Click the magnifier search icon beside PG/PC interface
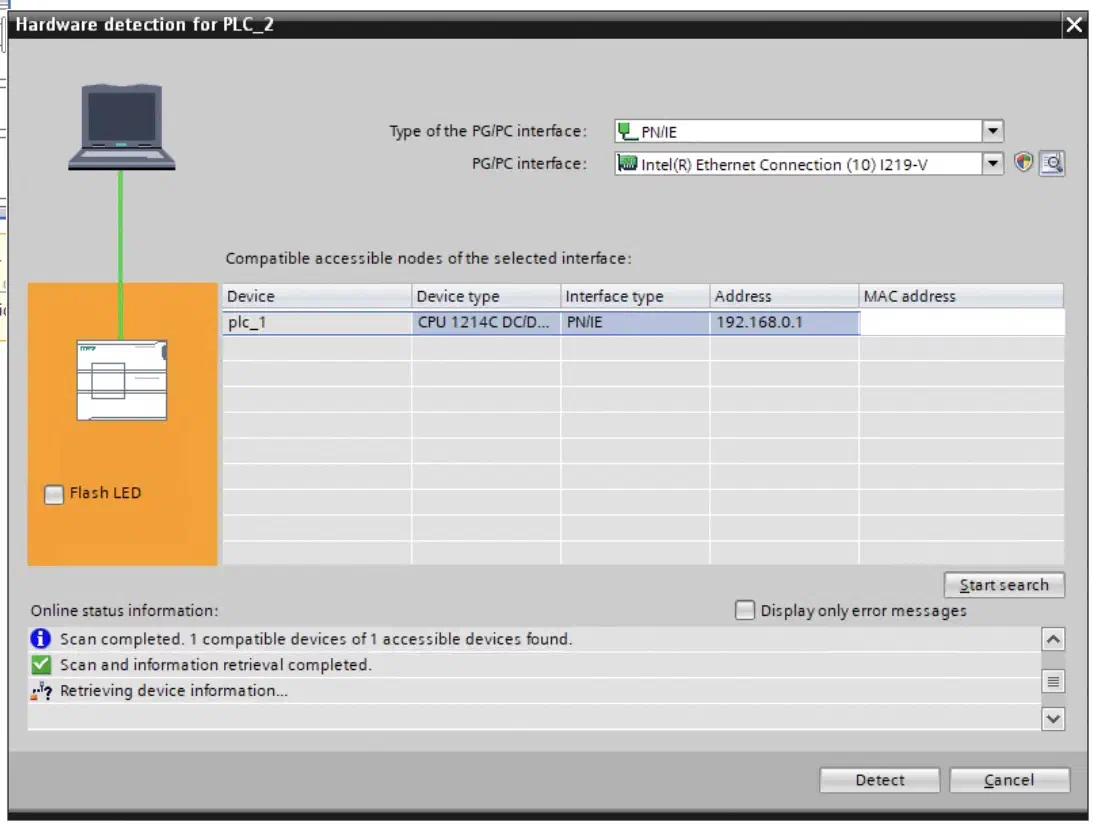This screenshot has width=1100, height=828. coord(1052,163)
